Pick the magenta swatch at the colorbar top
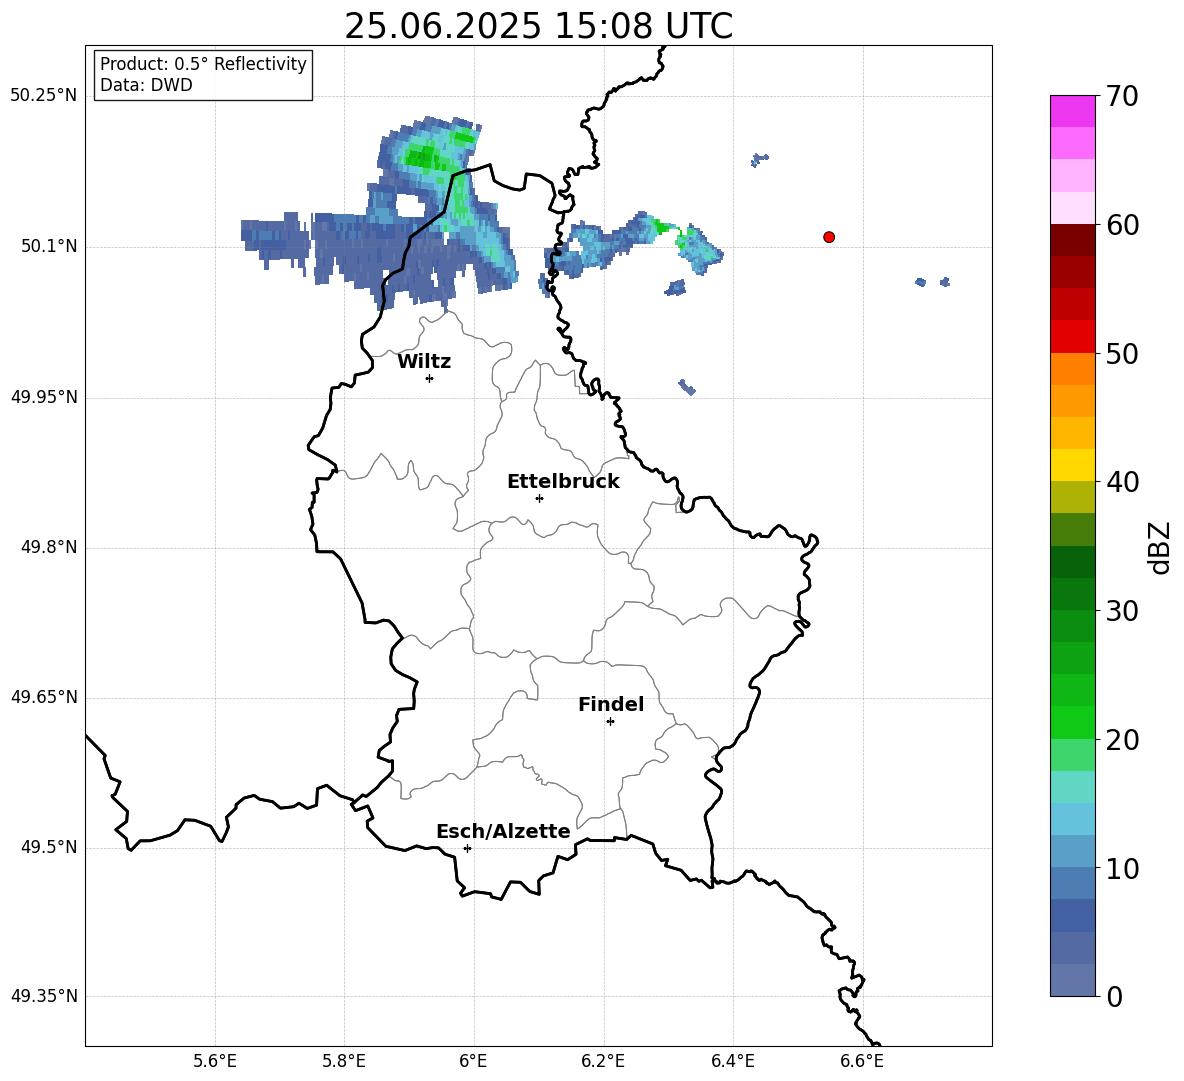 [x=1072, y=111]
